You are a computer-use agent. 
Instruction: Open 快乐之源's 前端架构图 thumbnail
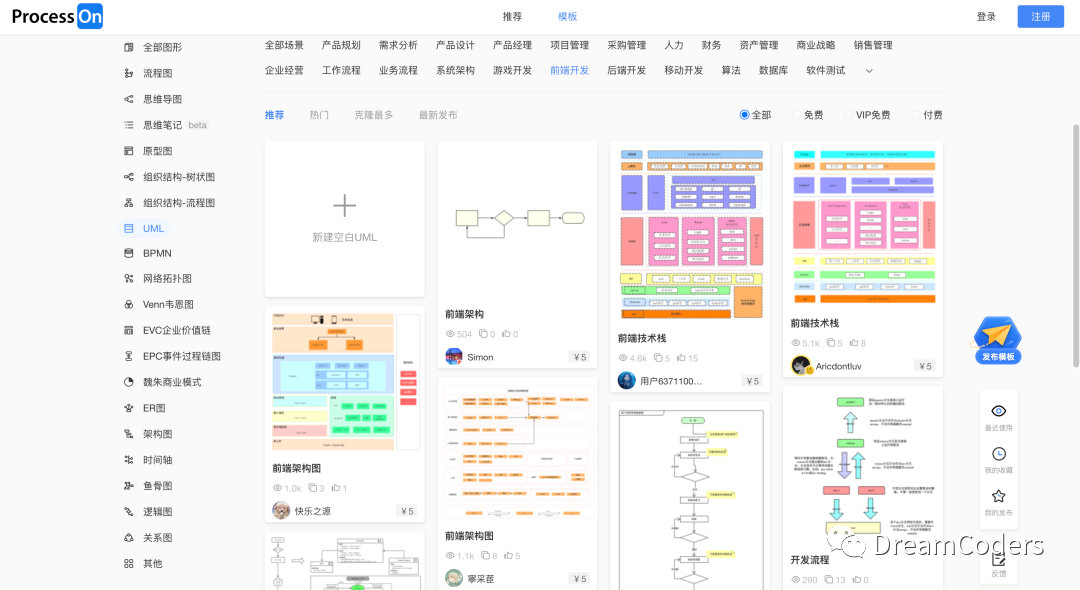pos(345,381)
